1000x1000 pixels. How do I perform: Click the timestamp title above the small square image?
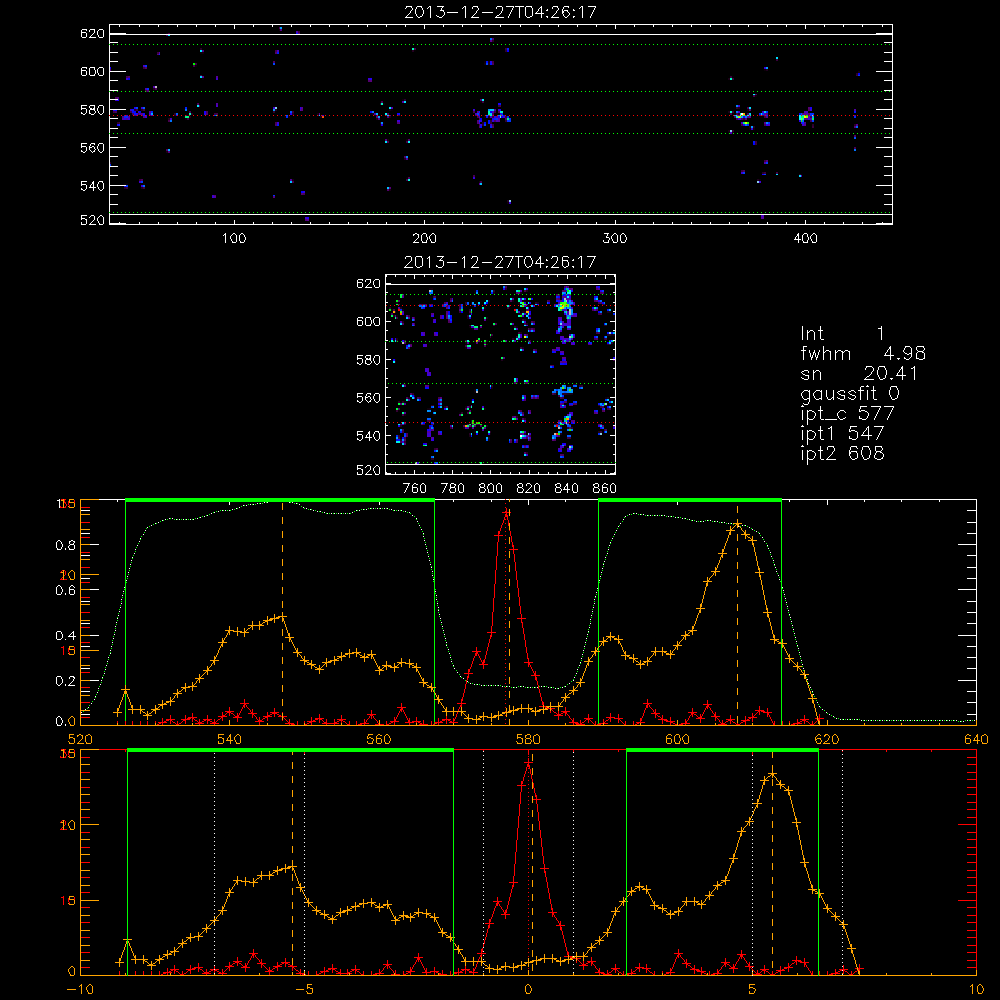500,262
